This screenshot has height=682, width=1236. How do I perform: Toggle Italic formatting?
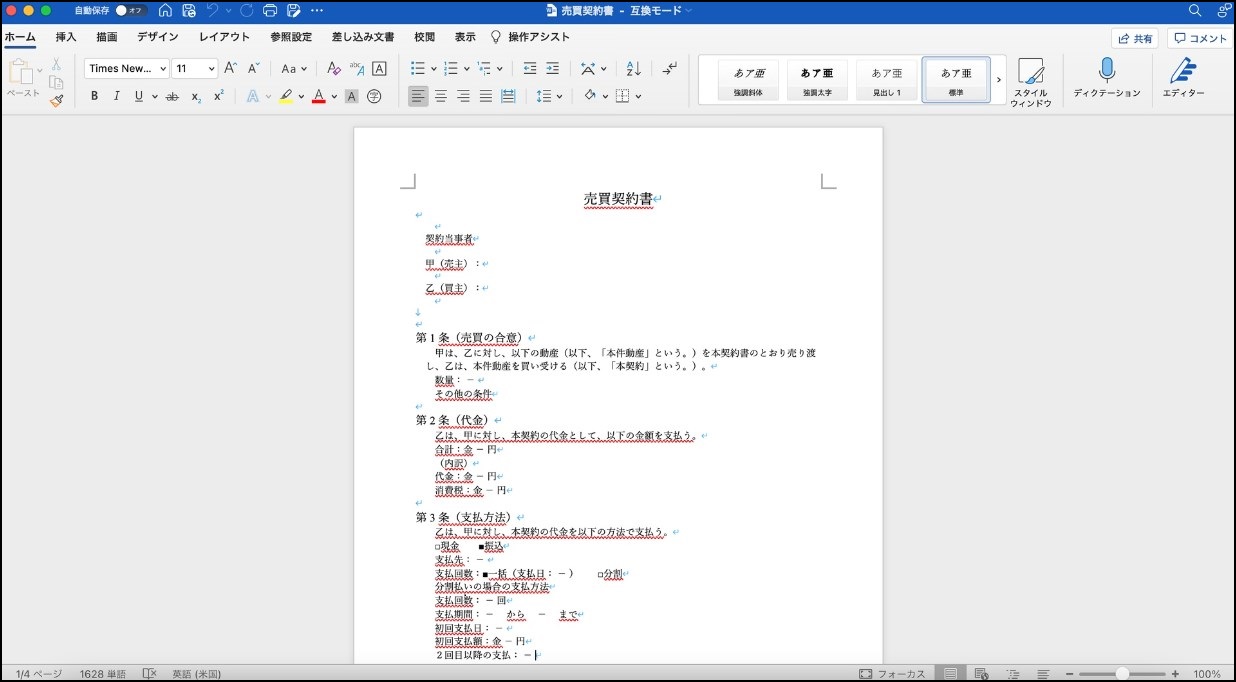(x=116, y=97)
